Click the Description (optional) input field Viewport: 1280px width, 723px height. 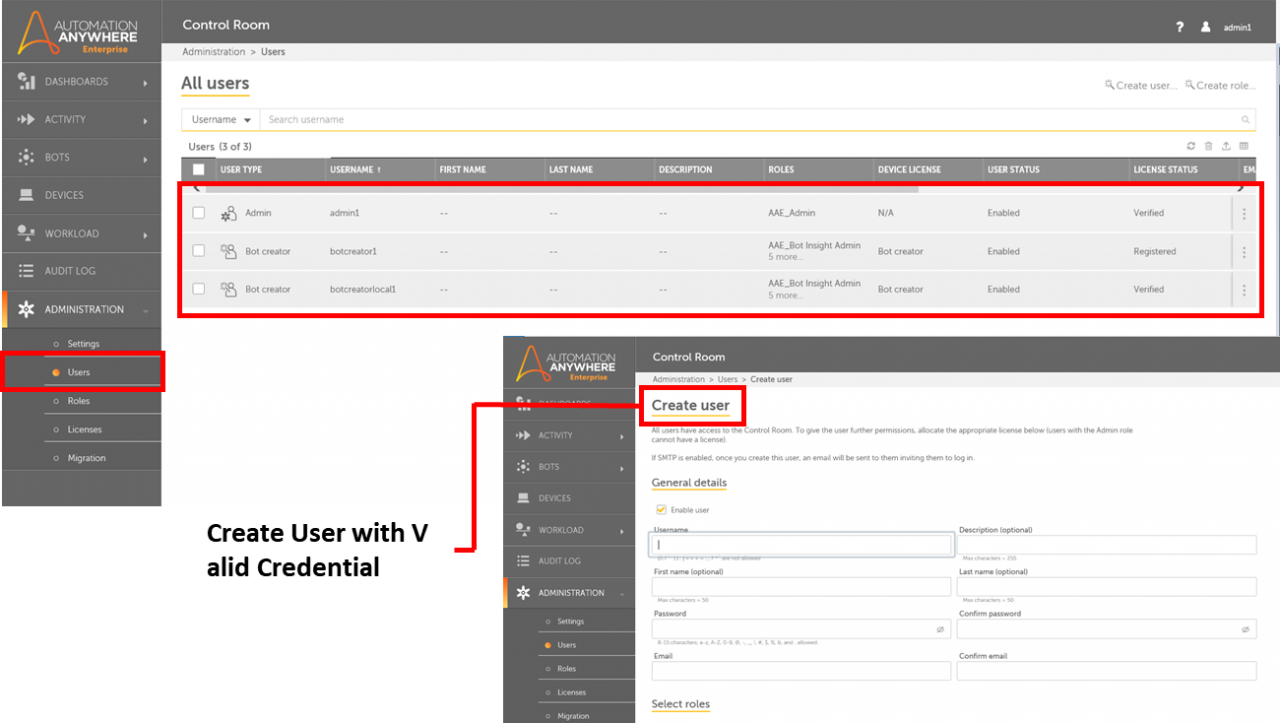1106,545
